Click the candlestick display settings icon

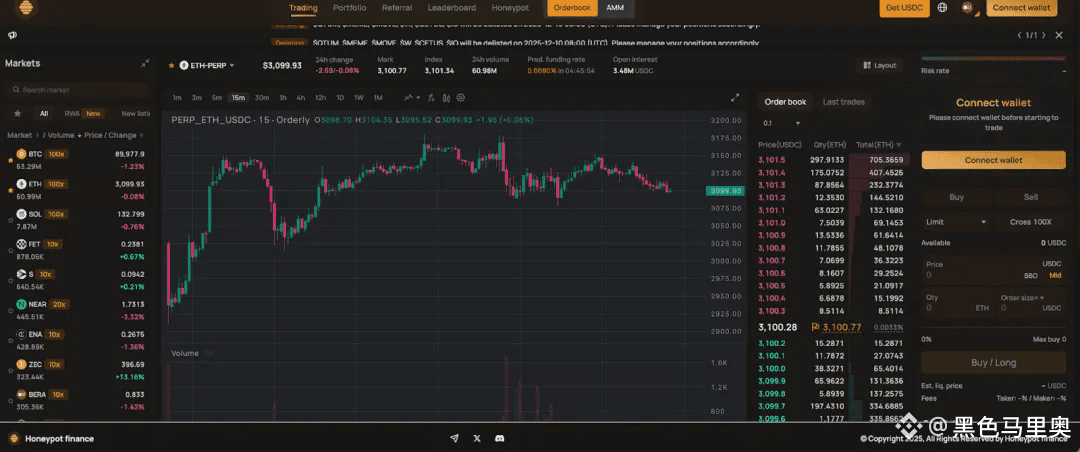(x=446, y=98)
